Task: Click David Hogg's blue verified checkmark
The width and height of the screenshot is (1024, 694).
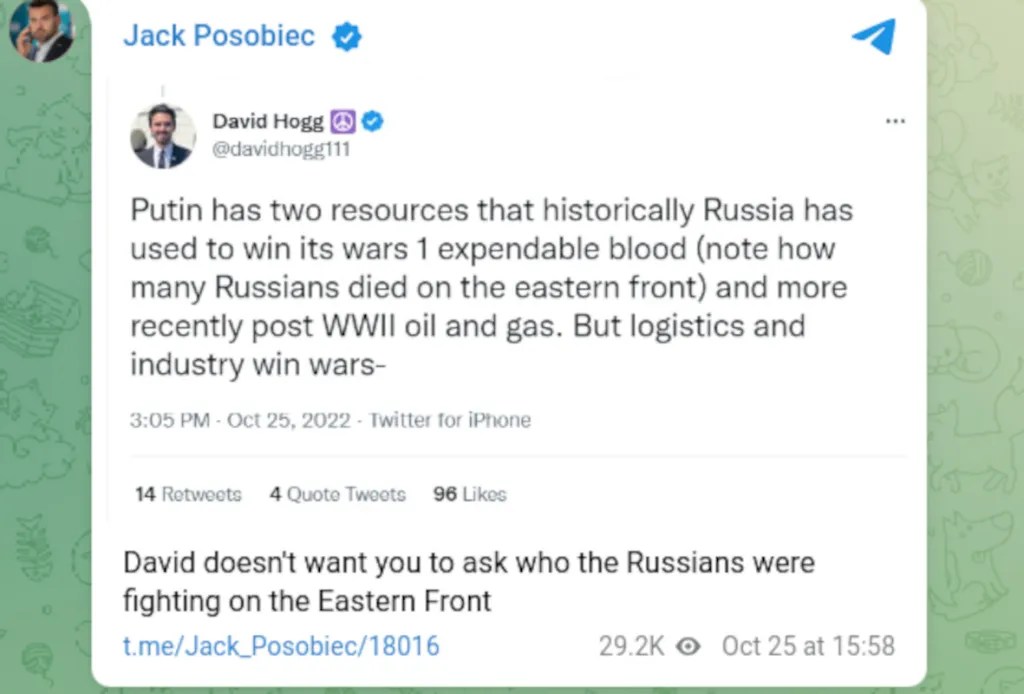Action: (372, 122)
